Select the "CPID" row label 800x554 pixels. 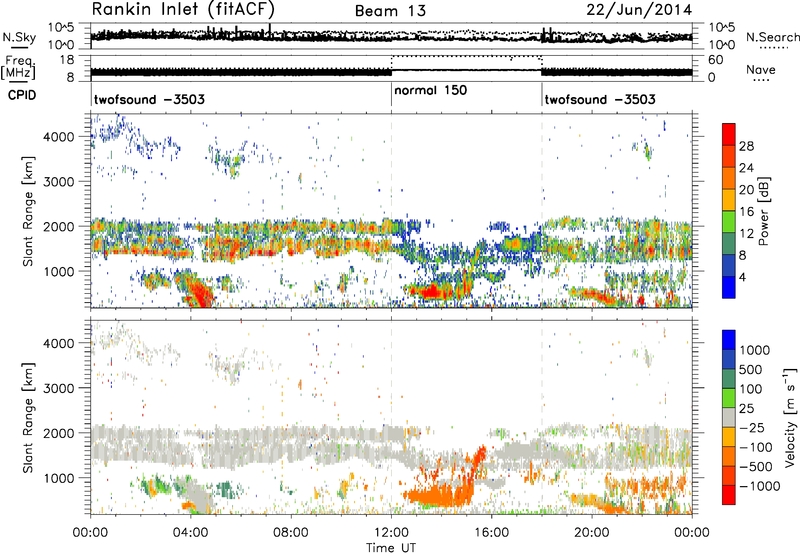[x=22, y=95]
